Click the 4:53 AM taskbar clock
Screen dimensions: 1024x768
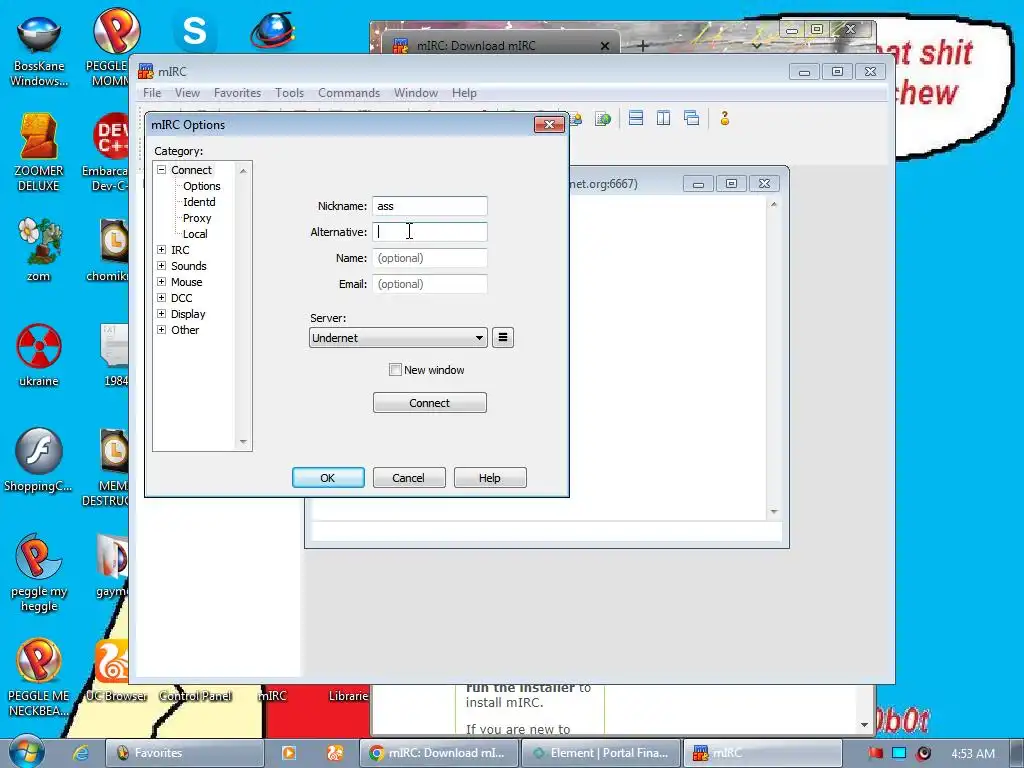[973, 753]
